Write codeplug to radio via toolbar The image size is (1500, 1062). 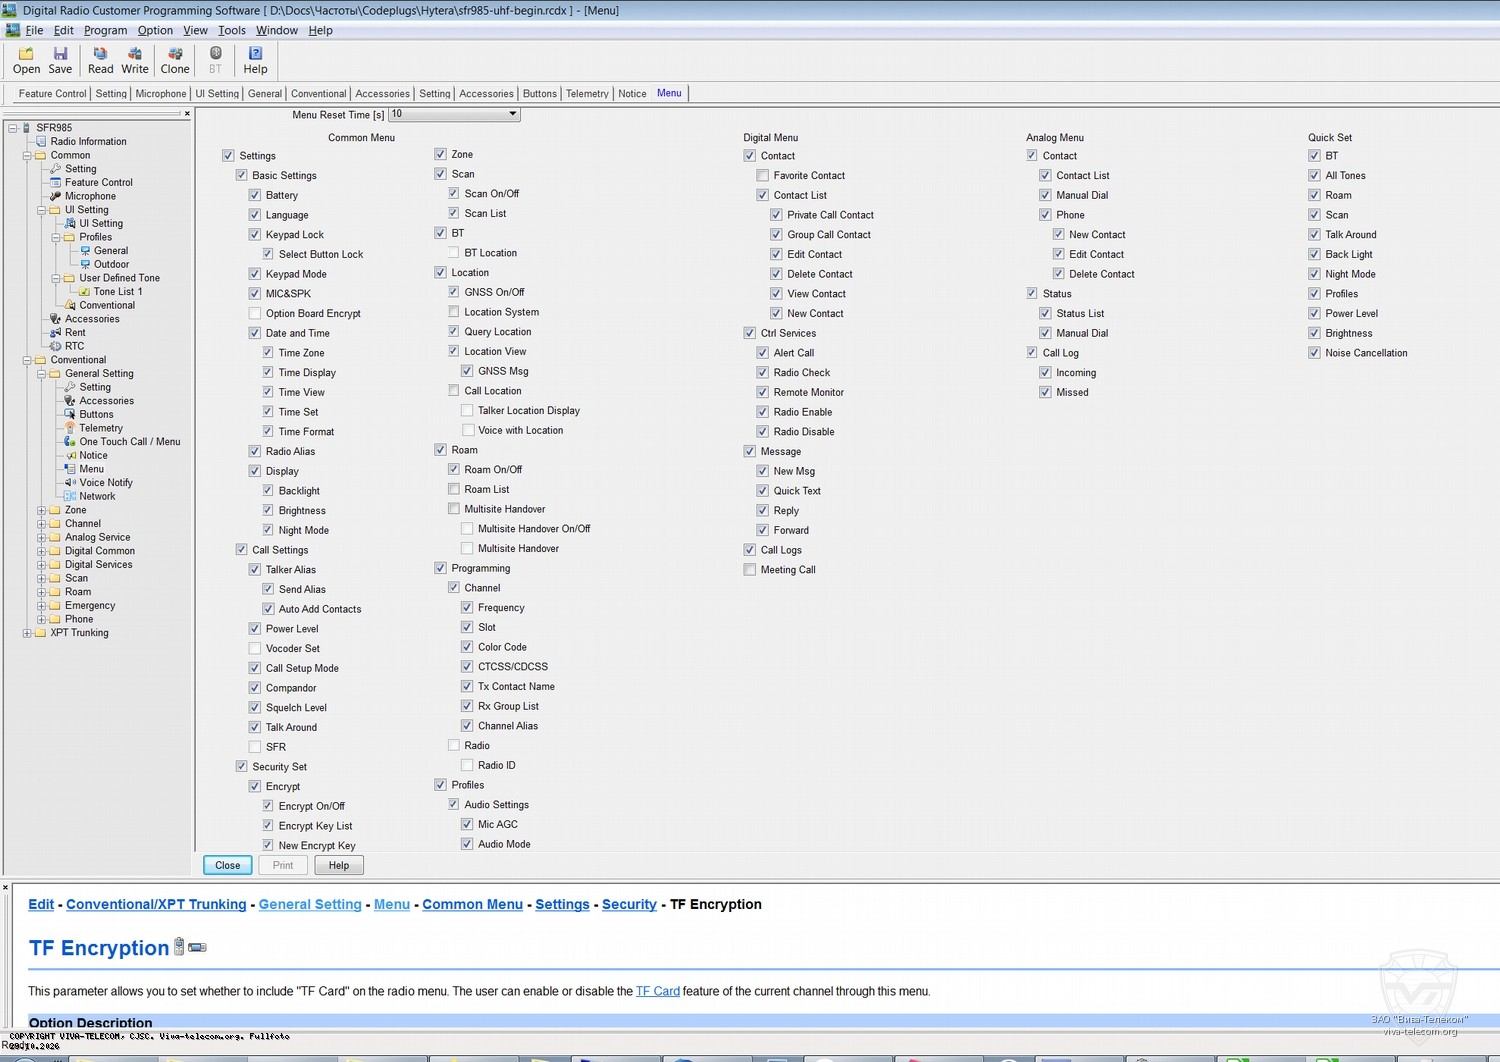[x=134, y=60]
